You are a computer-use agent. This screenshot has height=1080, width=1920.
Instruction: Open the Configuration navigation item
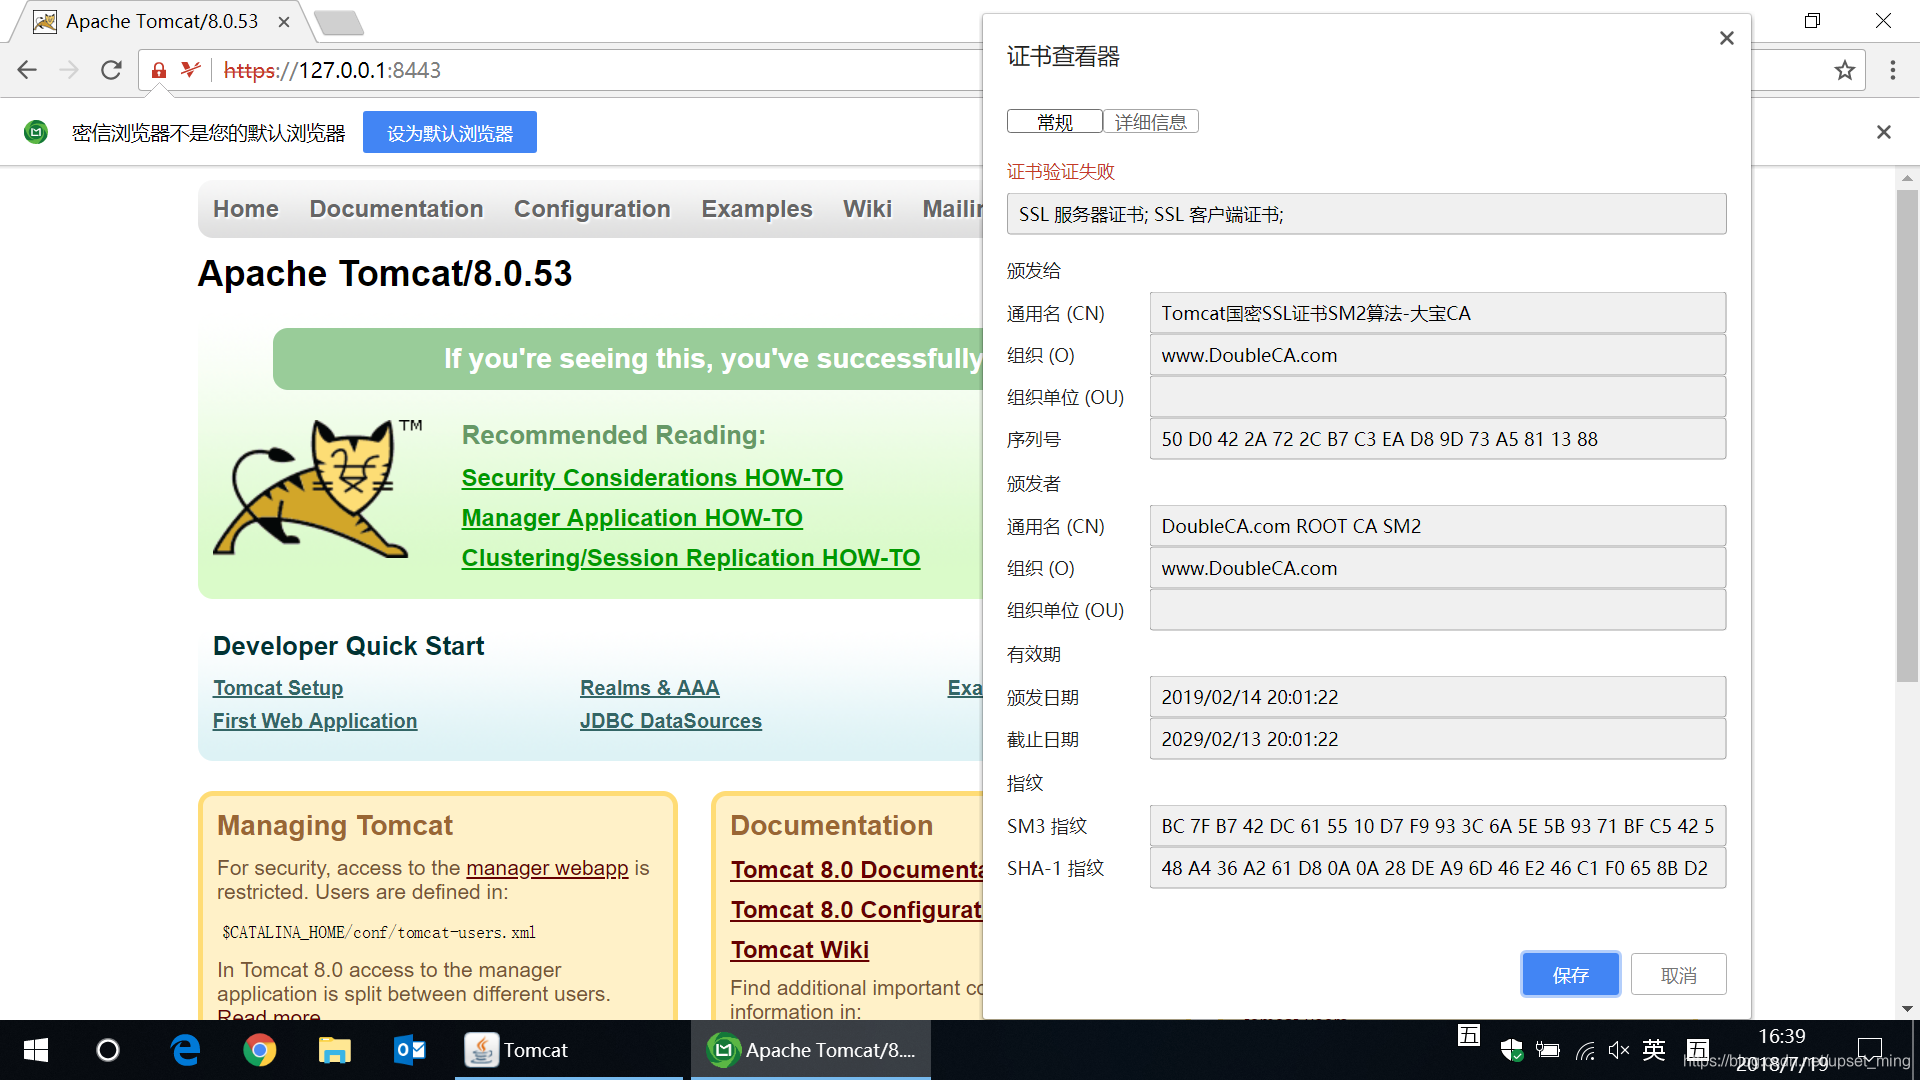pos(592,209)
